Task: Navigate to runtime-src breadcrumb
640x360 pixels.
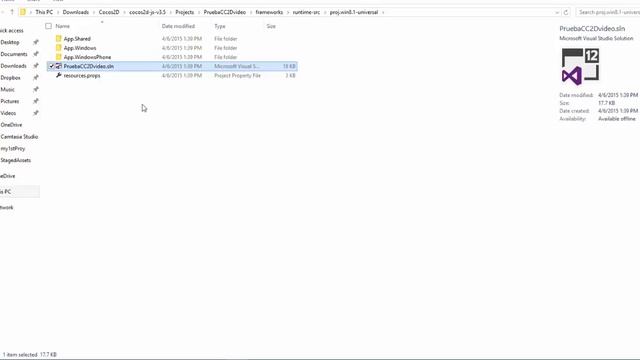Action: [x=306, y=12]
